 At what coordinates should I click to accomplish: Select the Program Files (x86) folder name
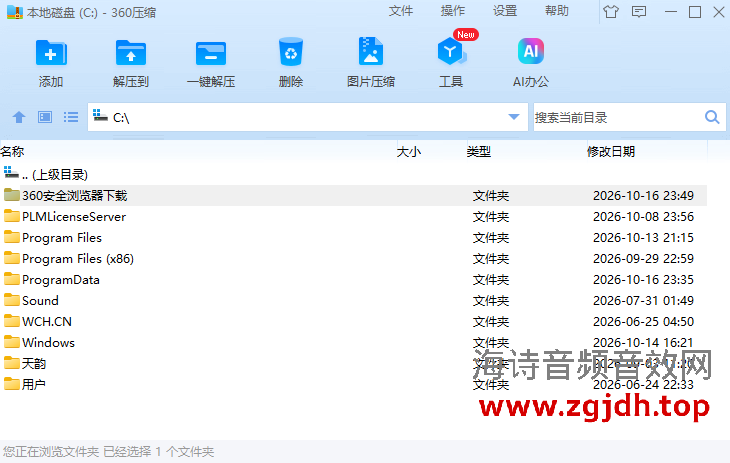click(78, 259)
